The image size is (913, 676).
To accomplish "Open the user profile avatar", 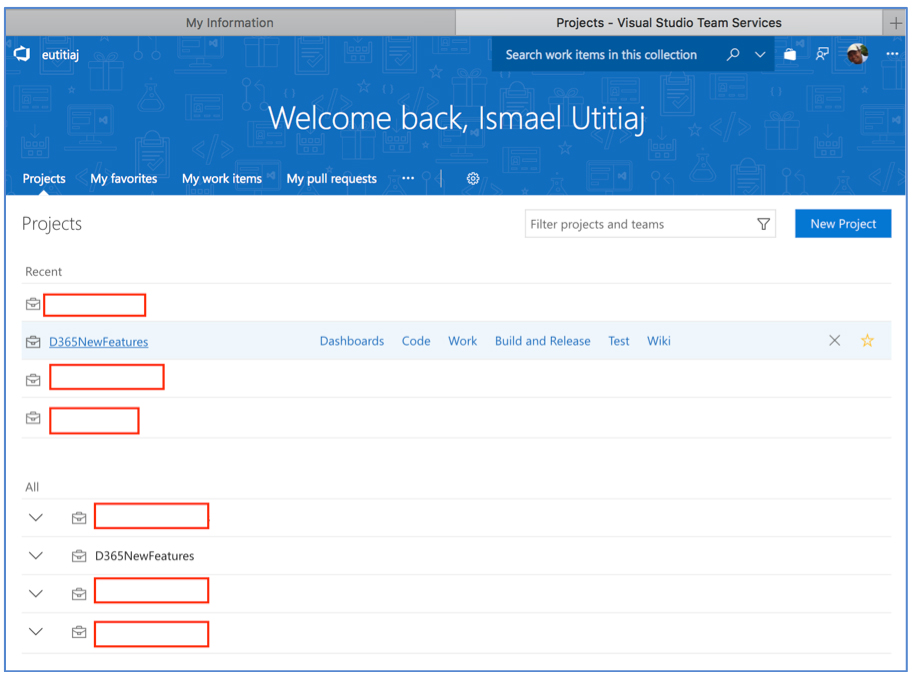I will pyautogui.click(x=857, y=54).
